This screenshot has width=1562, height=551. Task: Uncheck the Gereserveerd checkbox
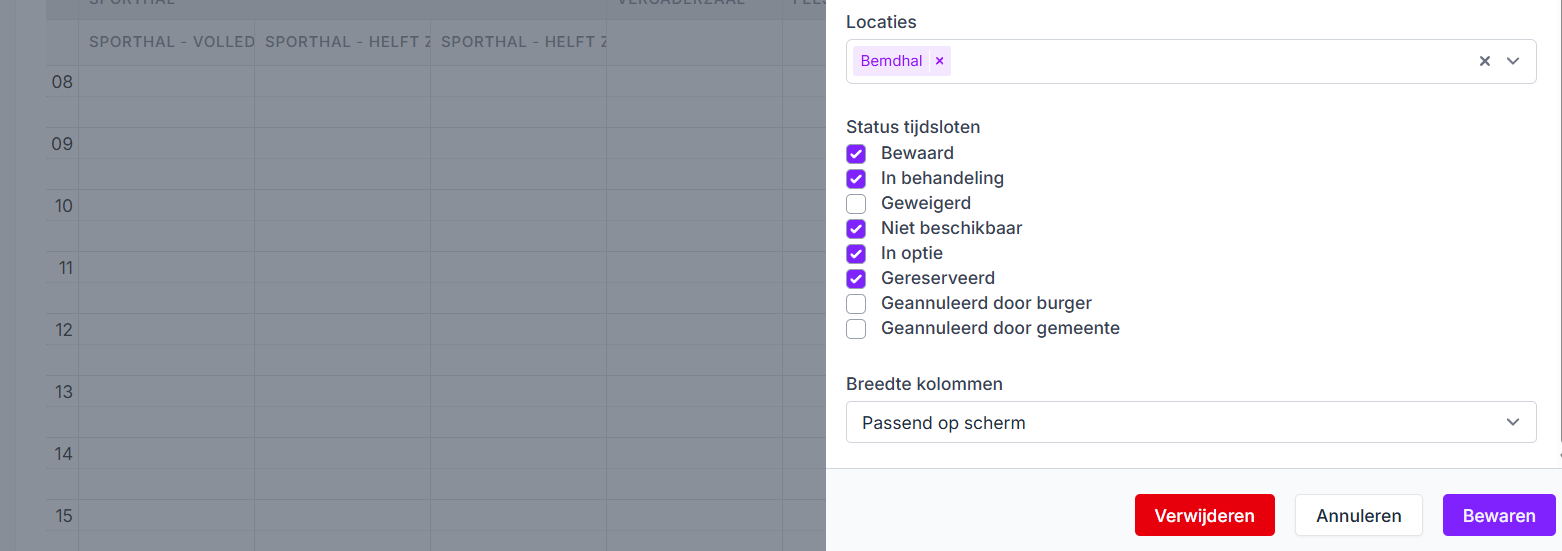click(x=856, y=279)
